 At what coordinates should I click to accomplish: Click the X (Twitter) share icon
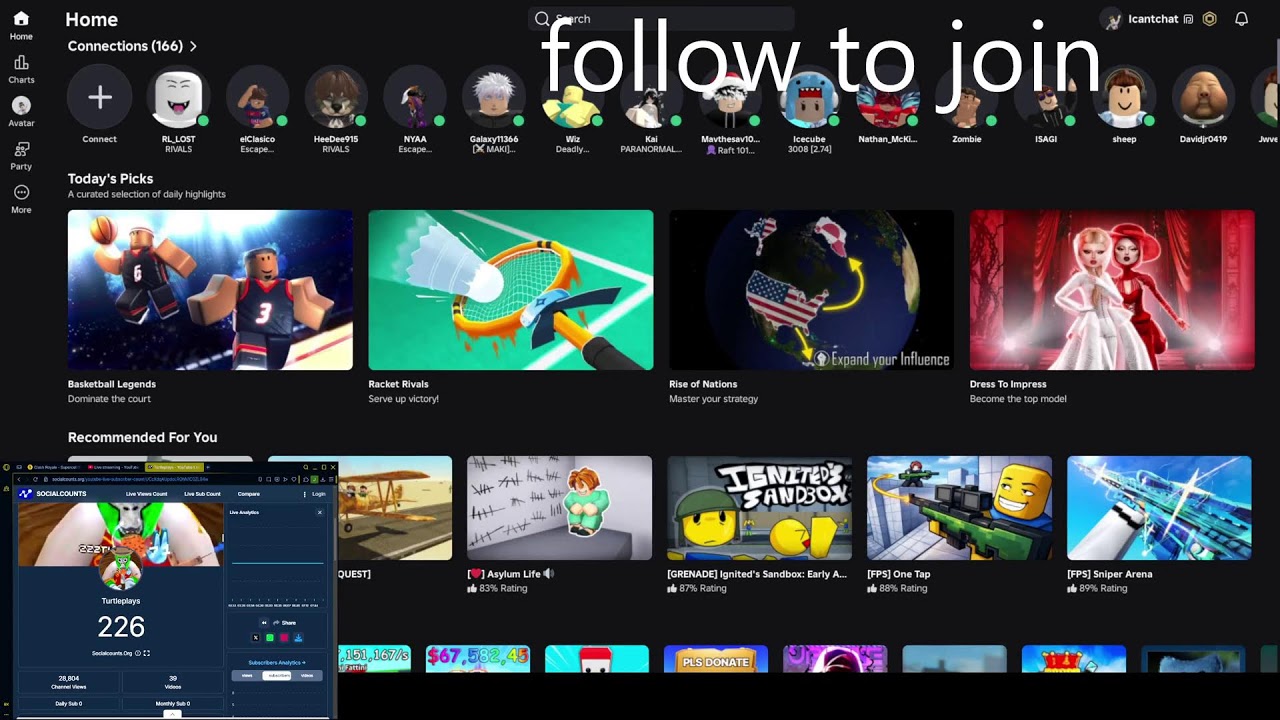pos(256,637)
